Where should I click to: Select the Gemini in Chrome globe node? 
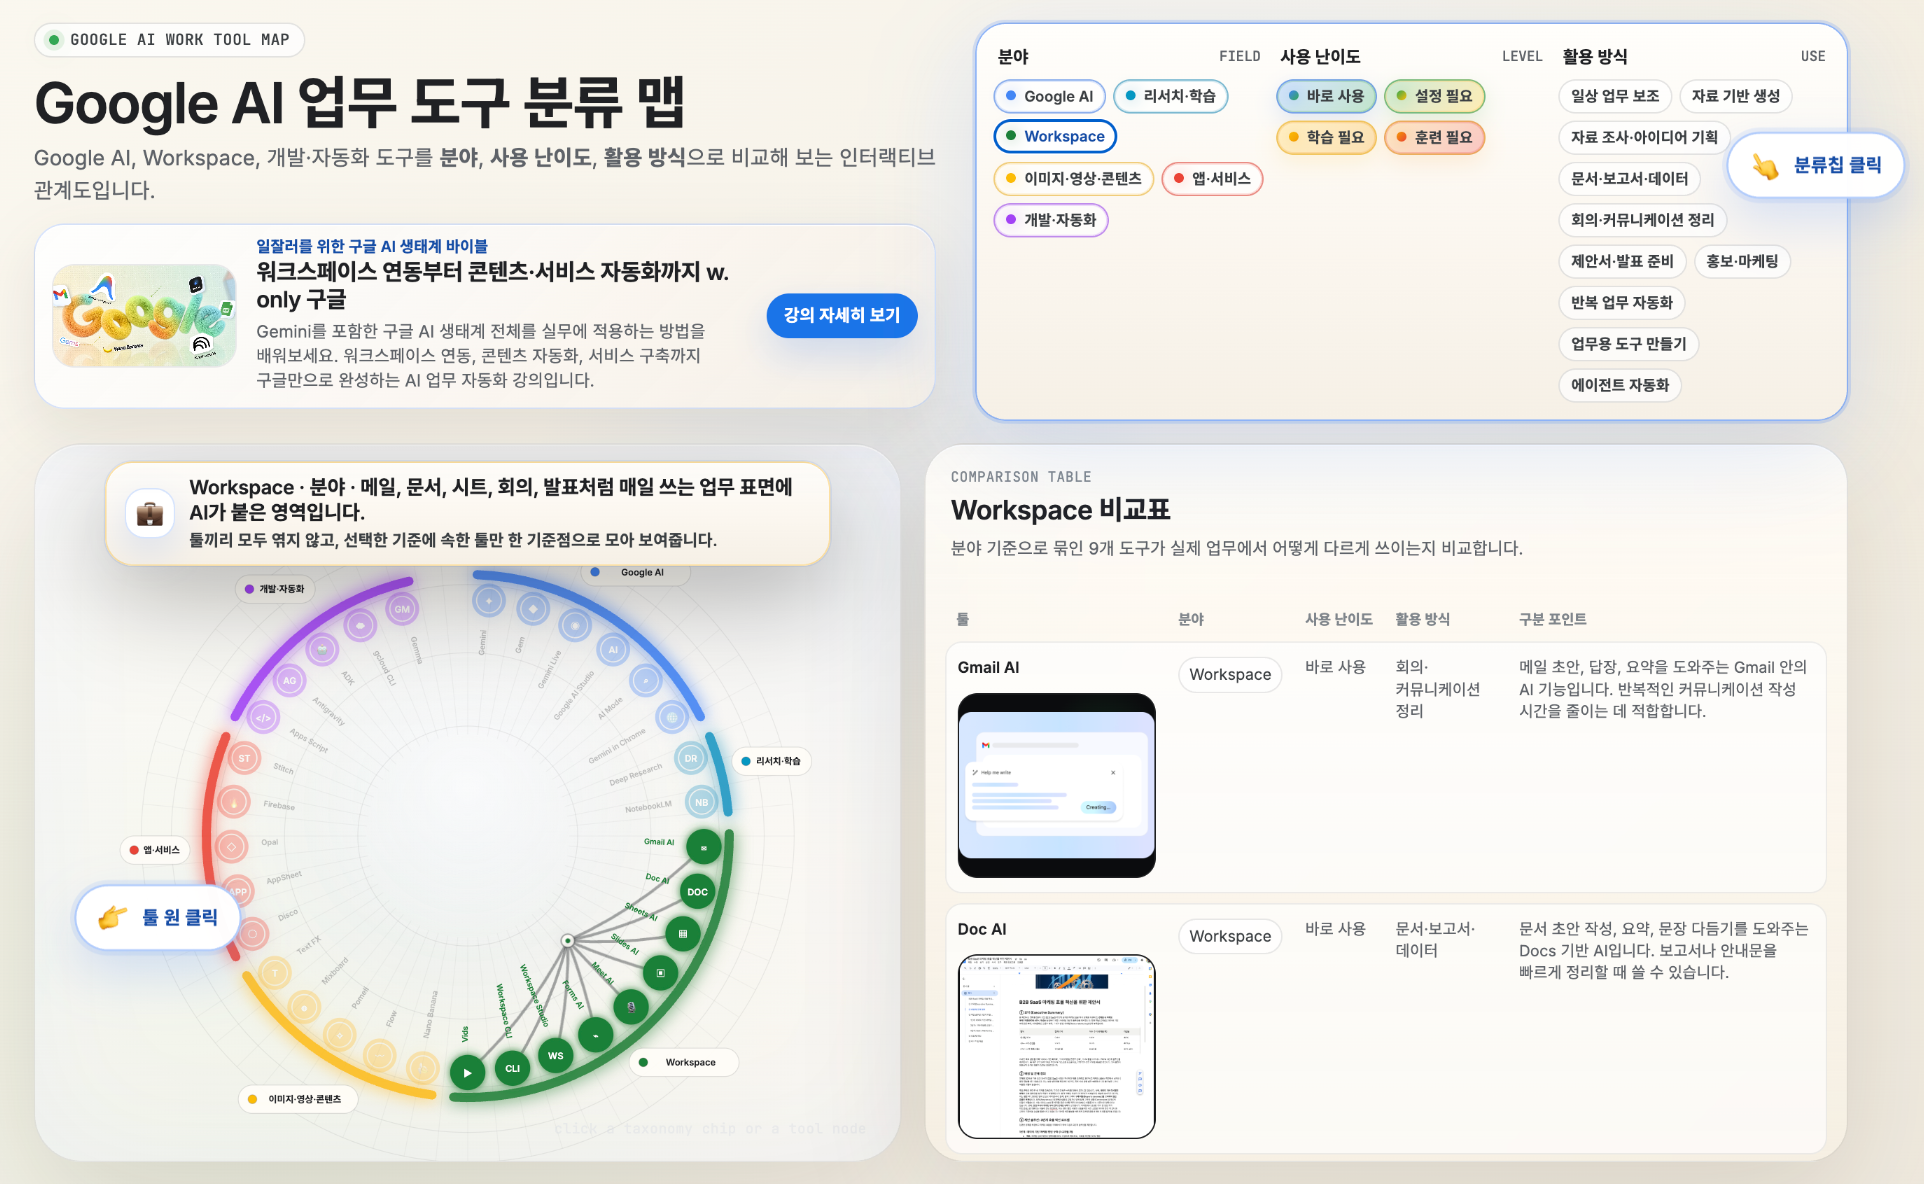click(672, 718)
